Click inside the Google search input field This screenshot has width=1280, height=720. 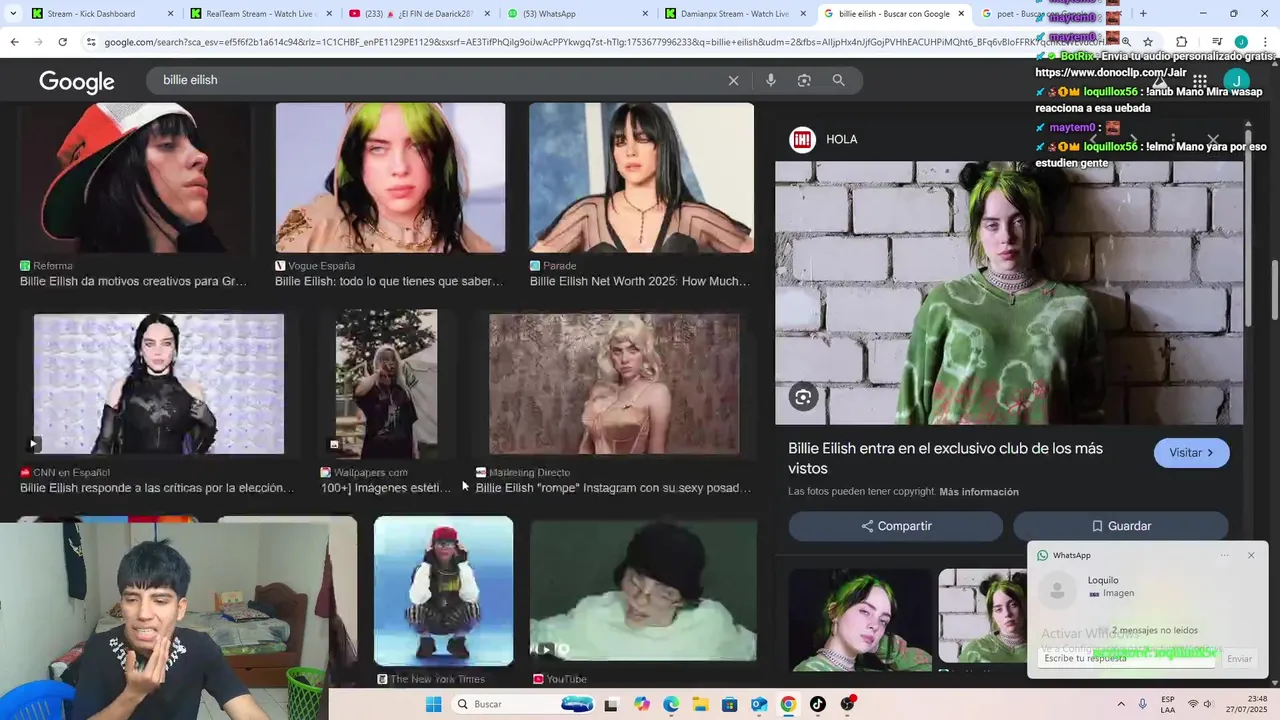pos(440,80)
